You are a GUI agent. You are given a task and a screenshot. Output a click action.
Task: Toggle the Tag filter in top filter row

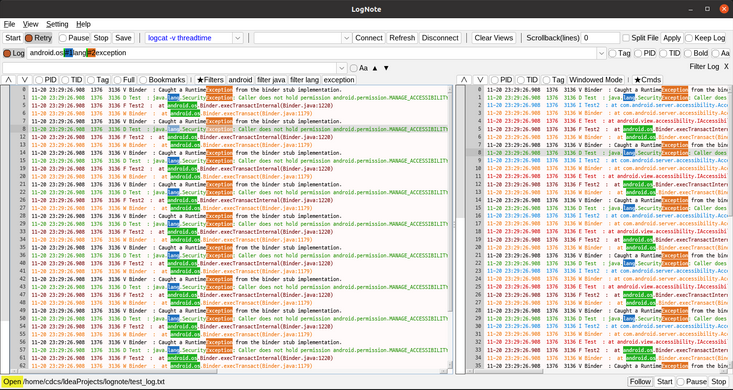[619, 53]
